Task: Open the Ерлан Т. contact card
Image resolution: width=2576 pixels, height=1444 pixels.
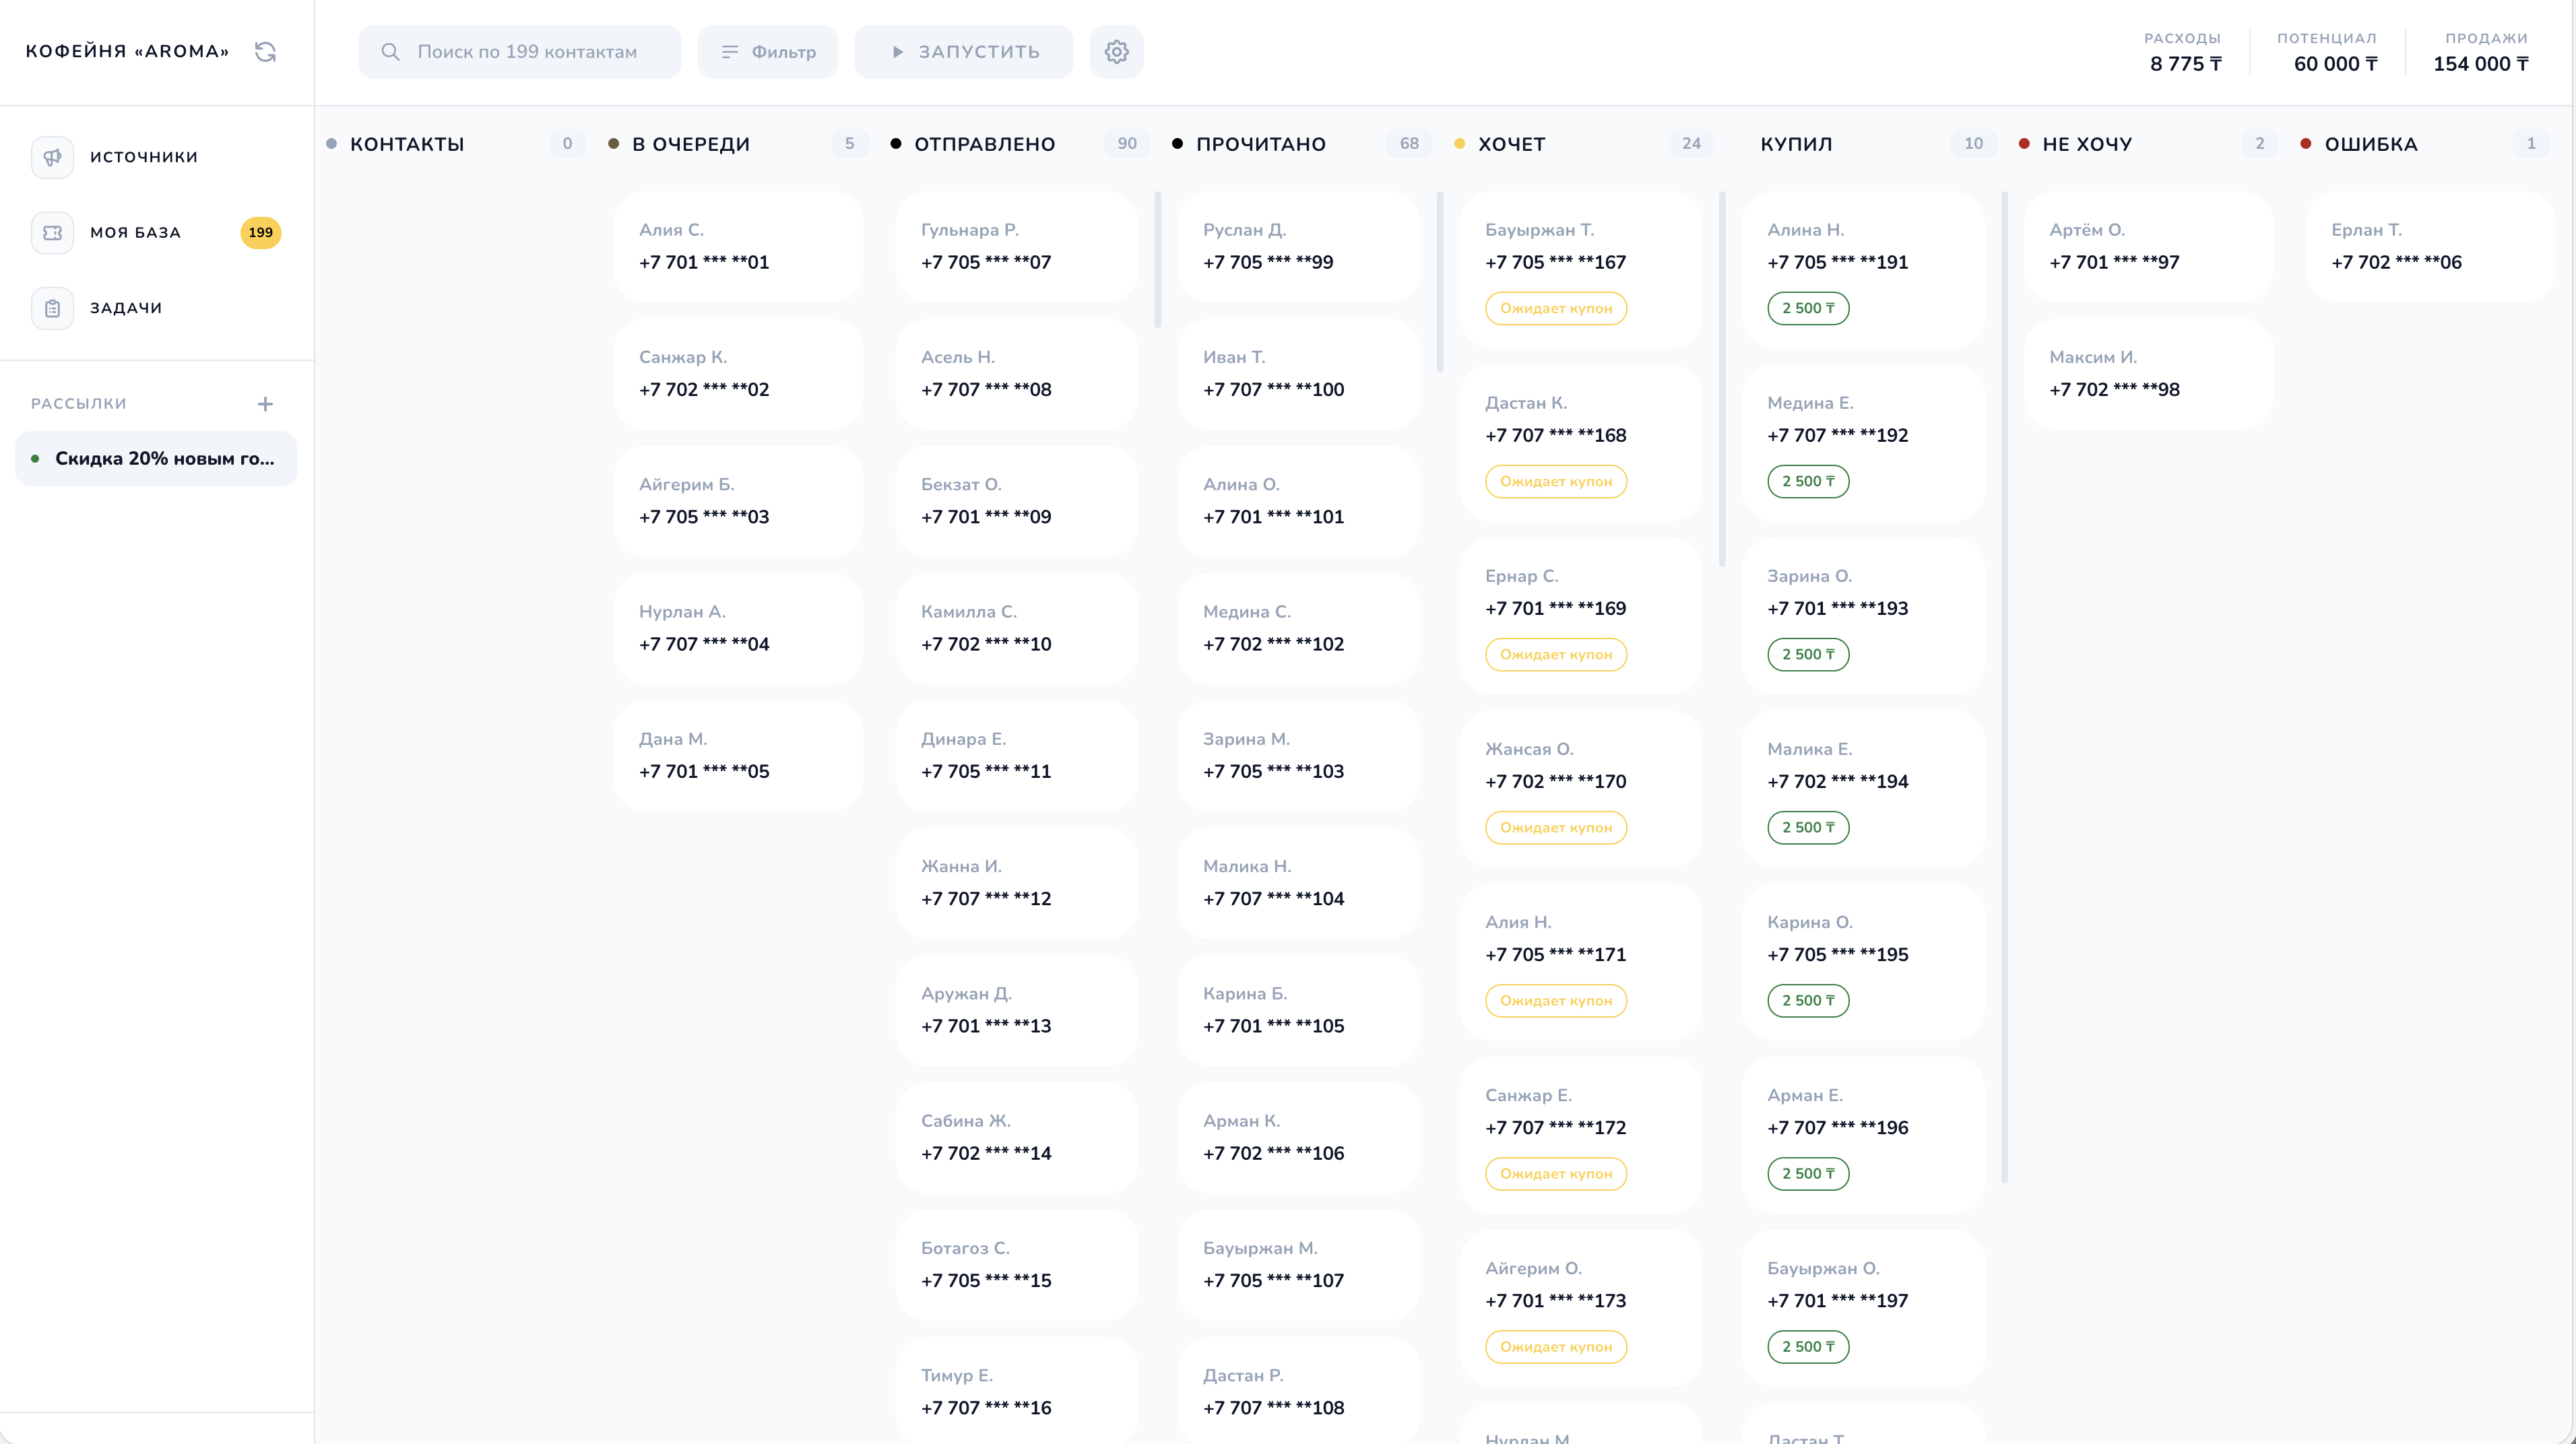Action: [2430, 247]
